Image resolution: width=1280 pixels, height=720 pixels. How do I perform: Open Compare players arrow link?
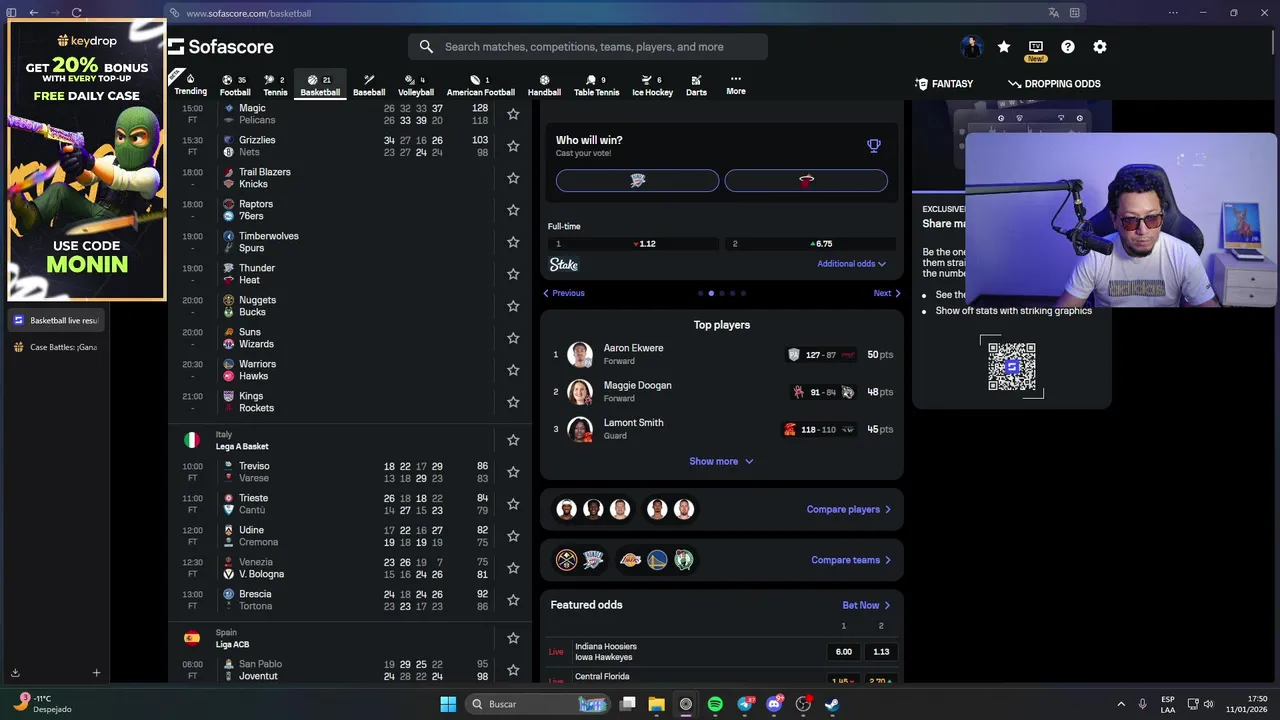point(849,509)
